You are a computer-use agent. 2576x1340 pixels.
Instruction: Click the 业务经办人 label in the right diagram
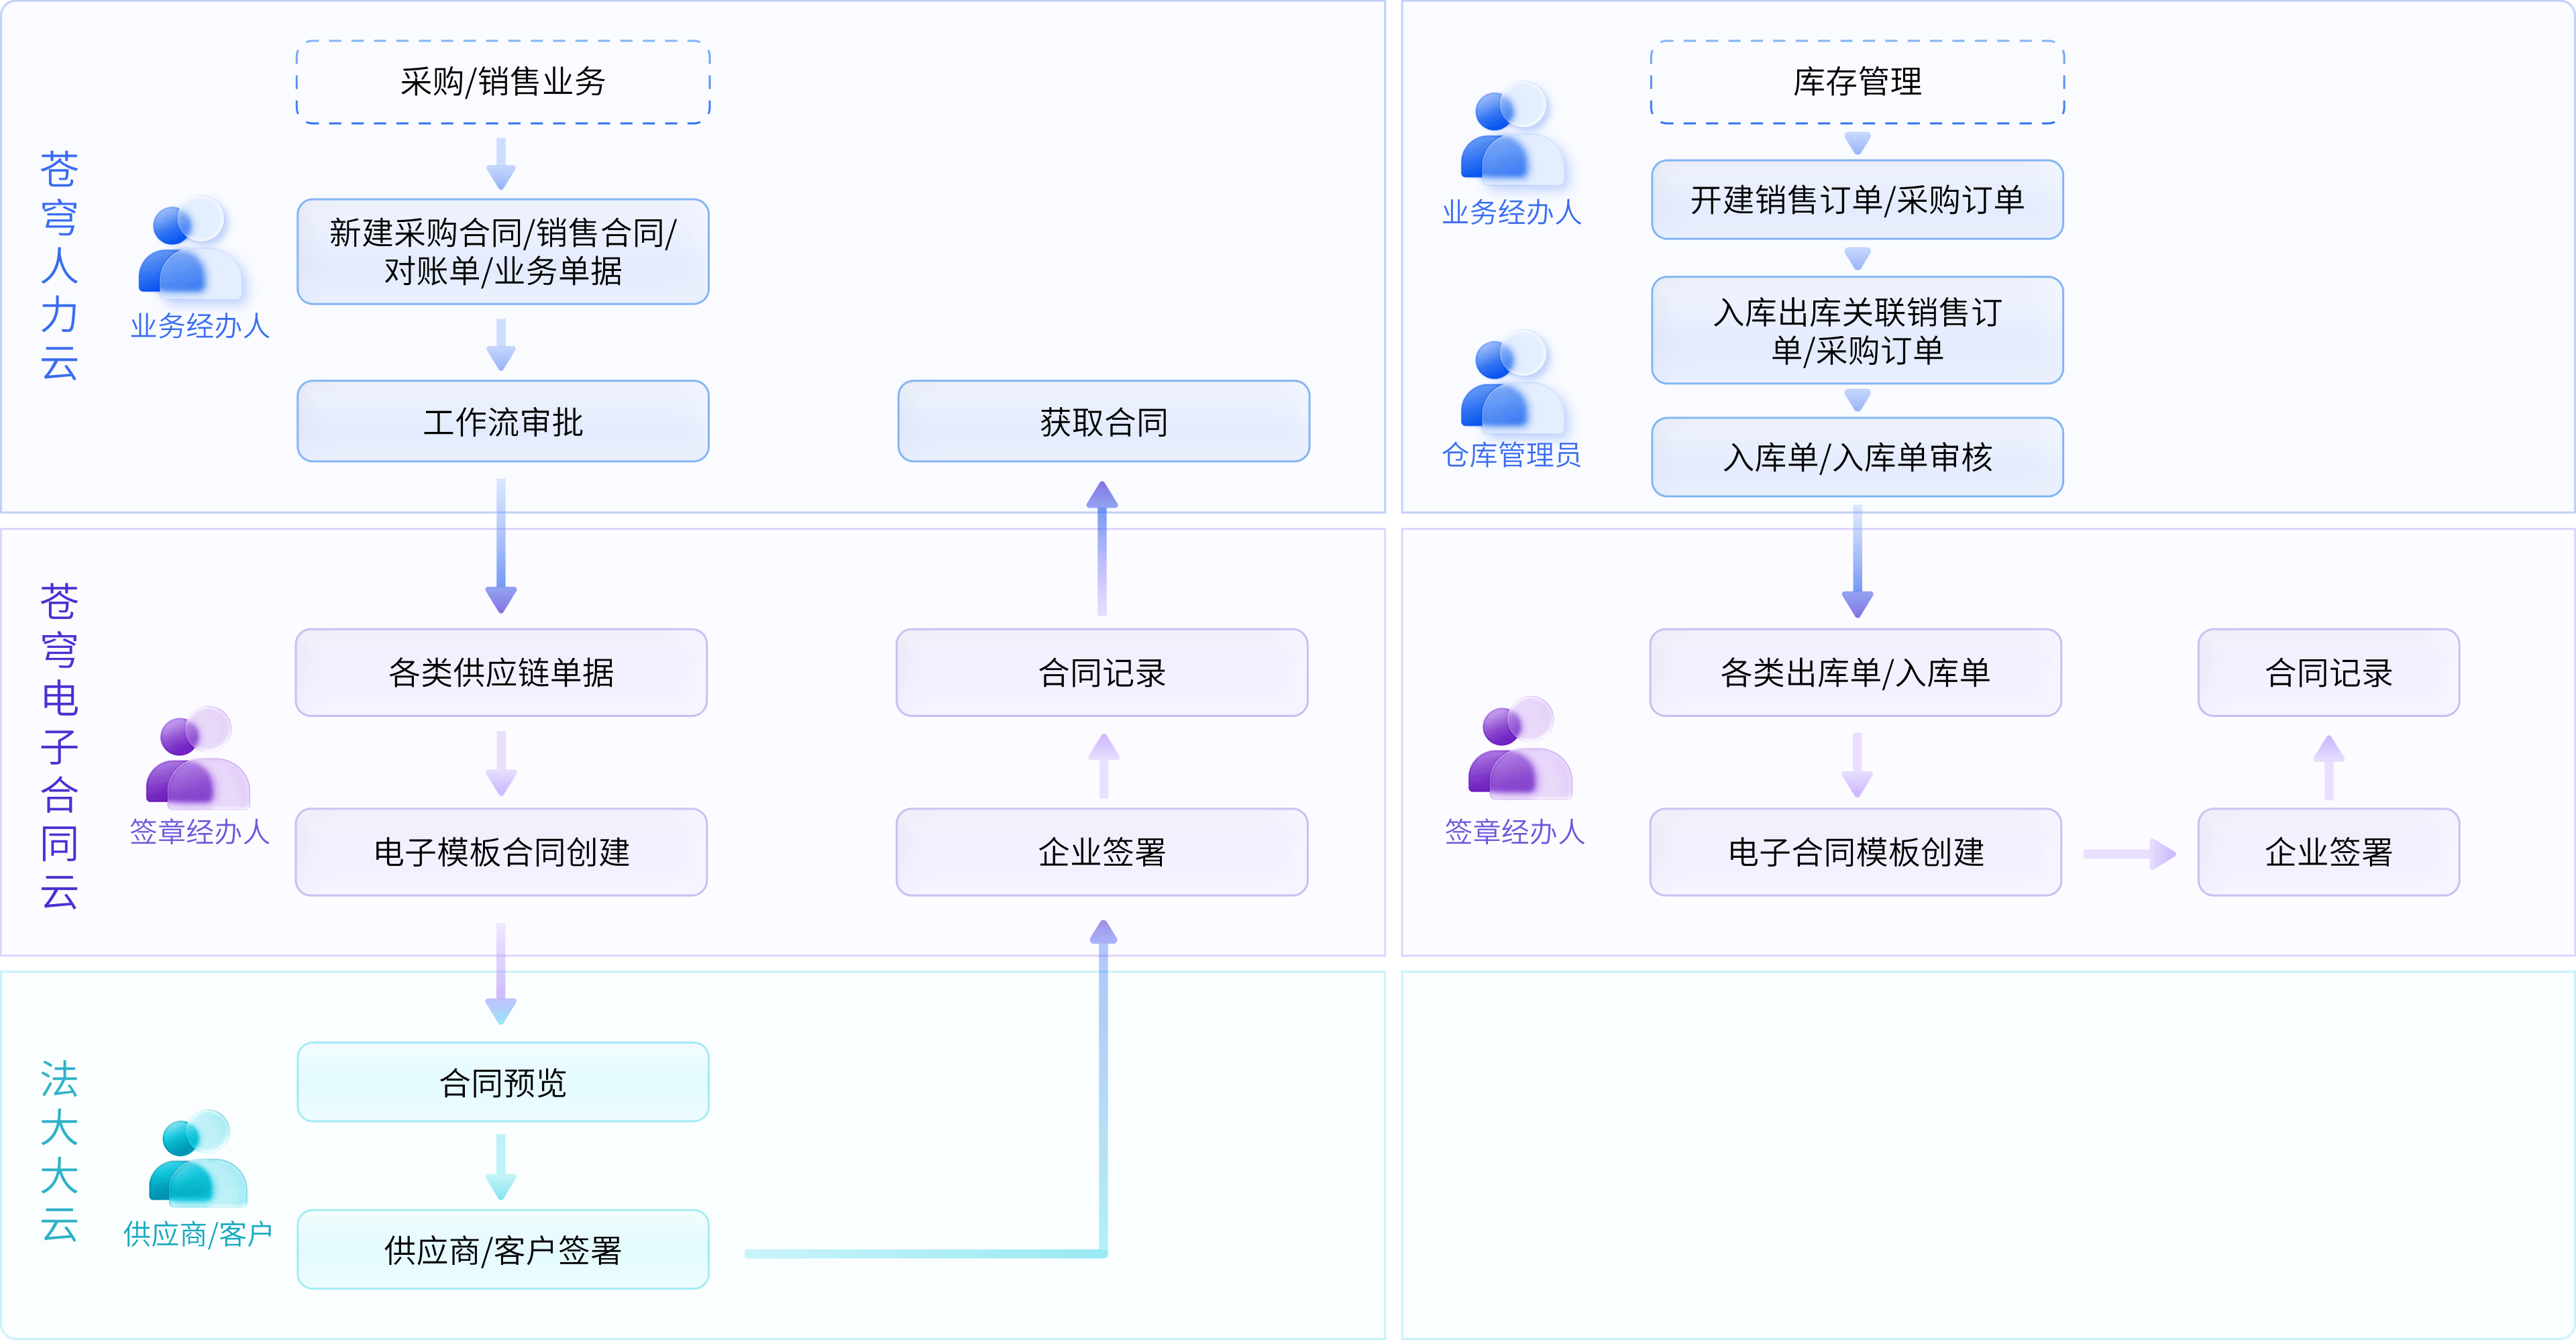tap(1511, 212)
